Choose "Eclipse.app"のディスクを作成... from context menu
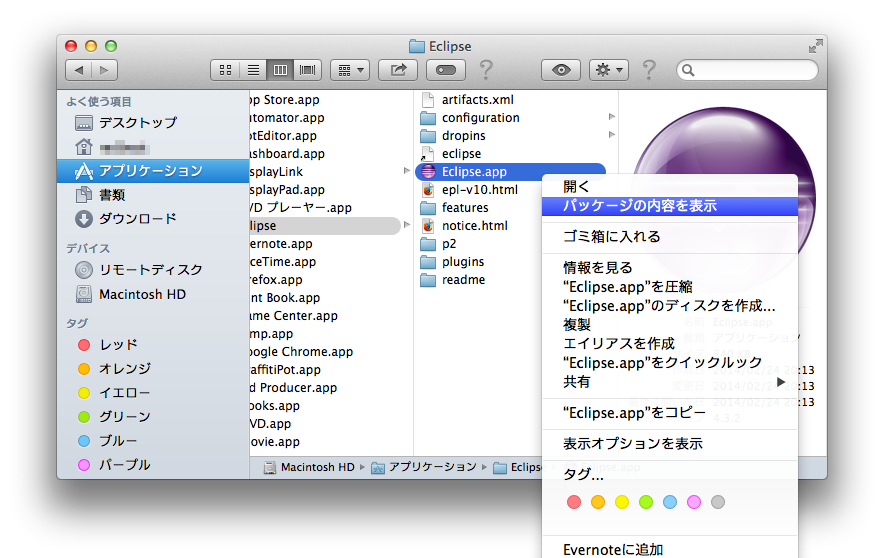 pos(670,306)
